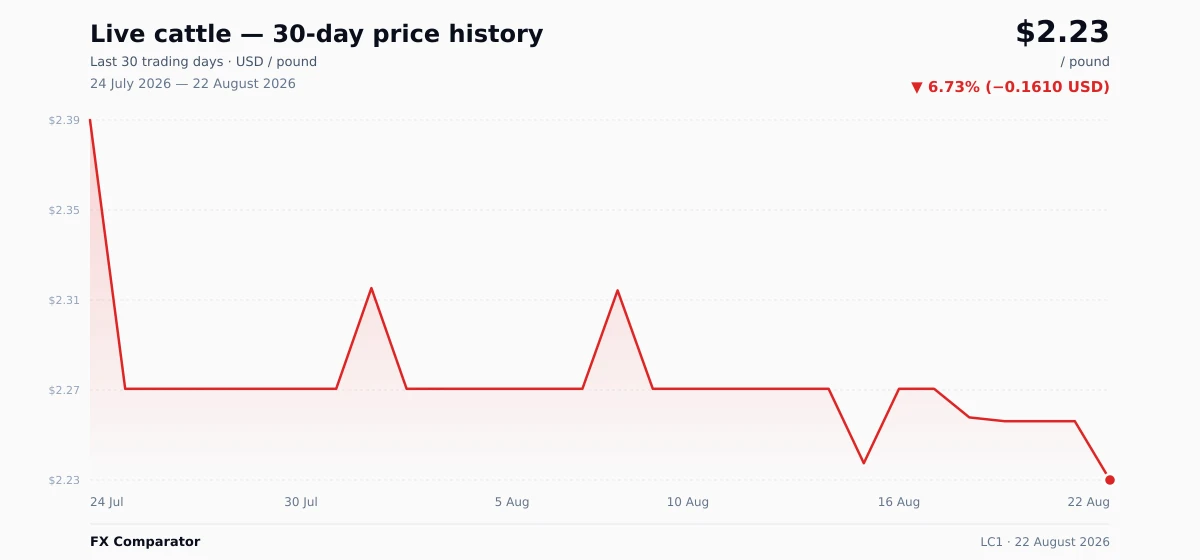Click the red endpoint dot on the chart
Viewport: 1200px width, 560px height.
(x=1110, y=480)
